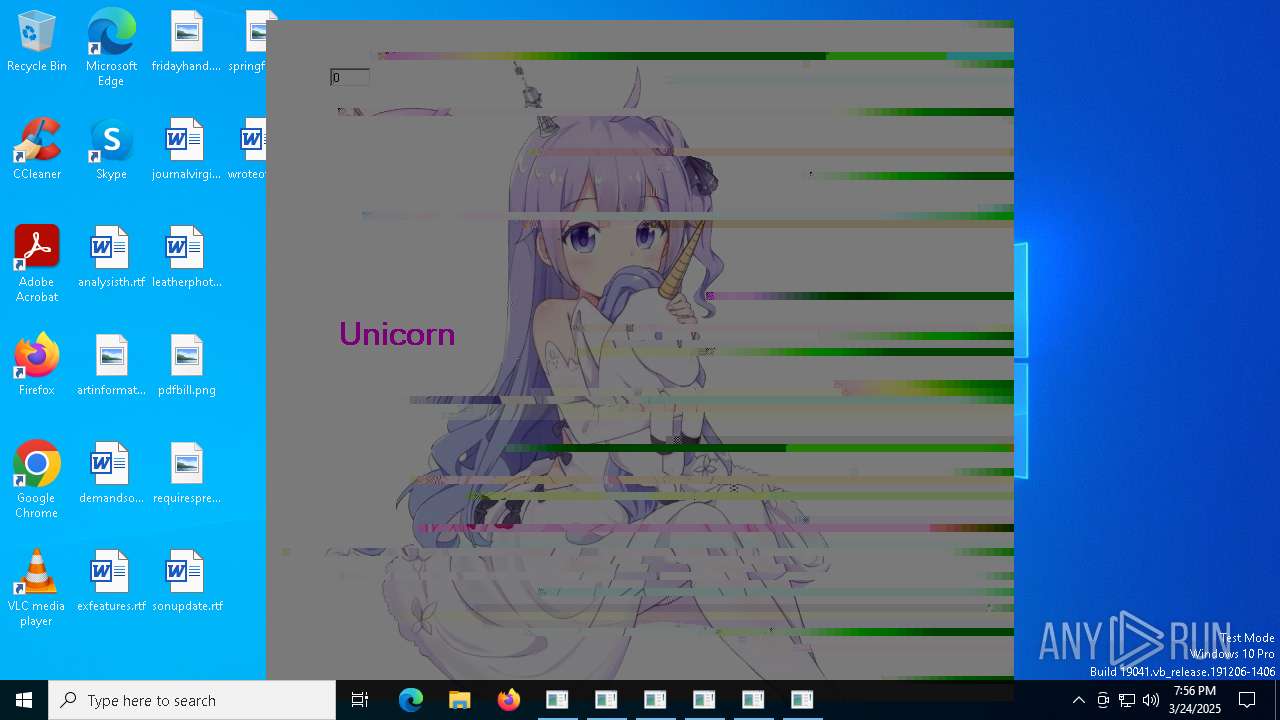This screenshot has width=1280, height=720.
Task: Open the clock showing 7:56 PM
Action: tap(1195, 700)
